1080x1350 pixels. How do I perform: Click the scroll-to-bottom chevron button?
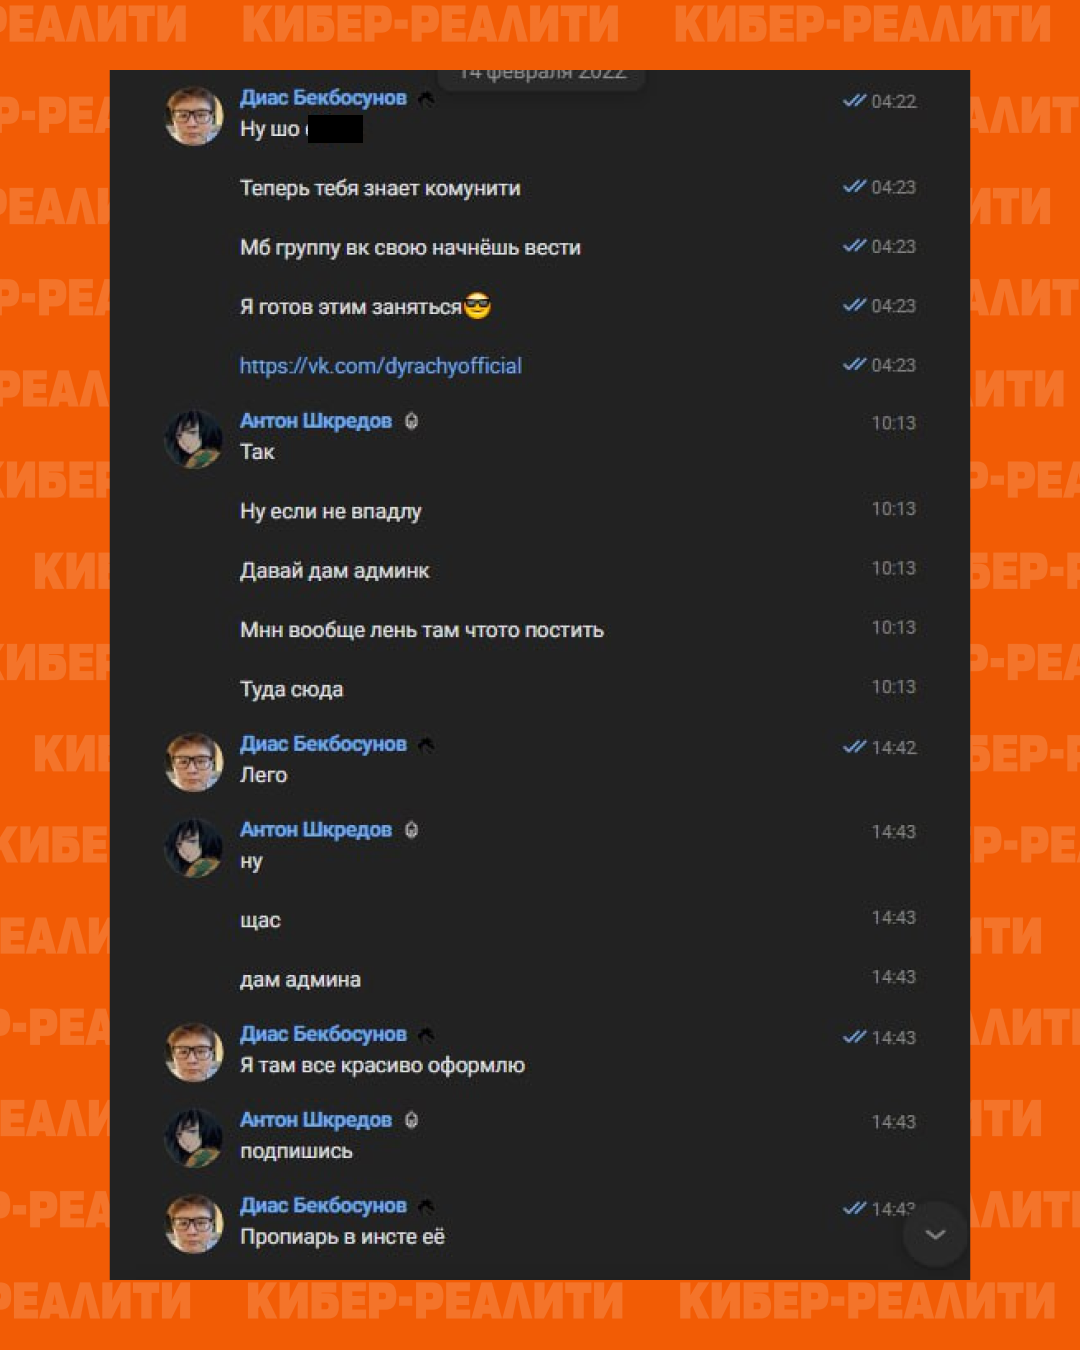point(935,1234)
